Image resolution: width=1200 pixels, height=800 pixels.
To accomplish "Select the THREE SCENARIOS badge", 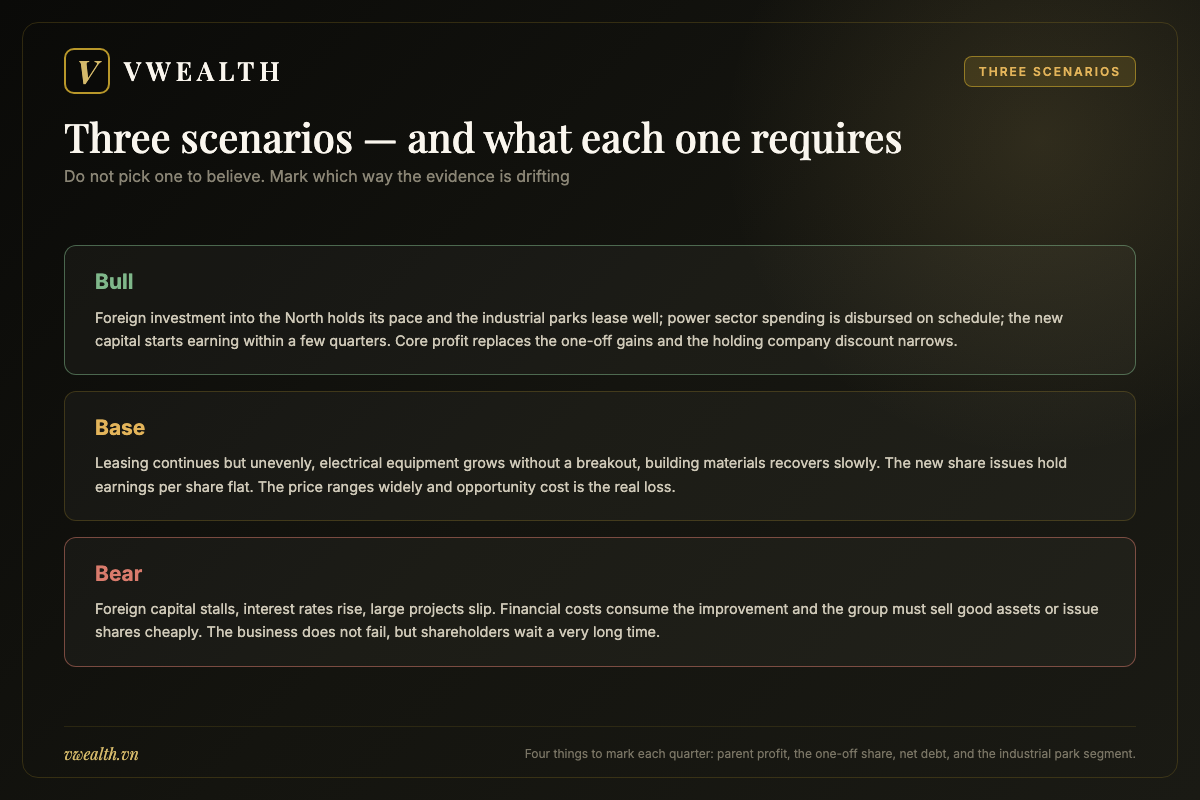I will 1050,72.
